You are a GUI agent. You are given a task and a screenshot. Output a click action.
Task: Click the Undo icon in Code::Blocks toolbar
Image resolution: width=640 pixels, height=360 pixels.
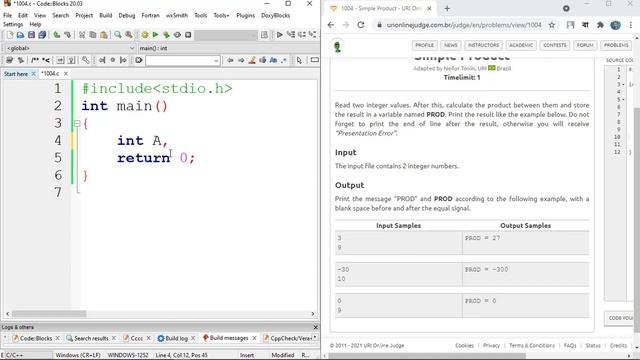(x=56, y=35)
